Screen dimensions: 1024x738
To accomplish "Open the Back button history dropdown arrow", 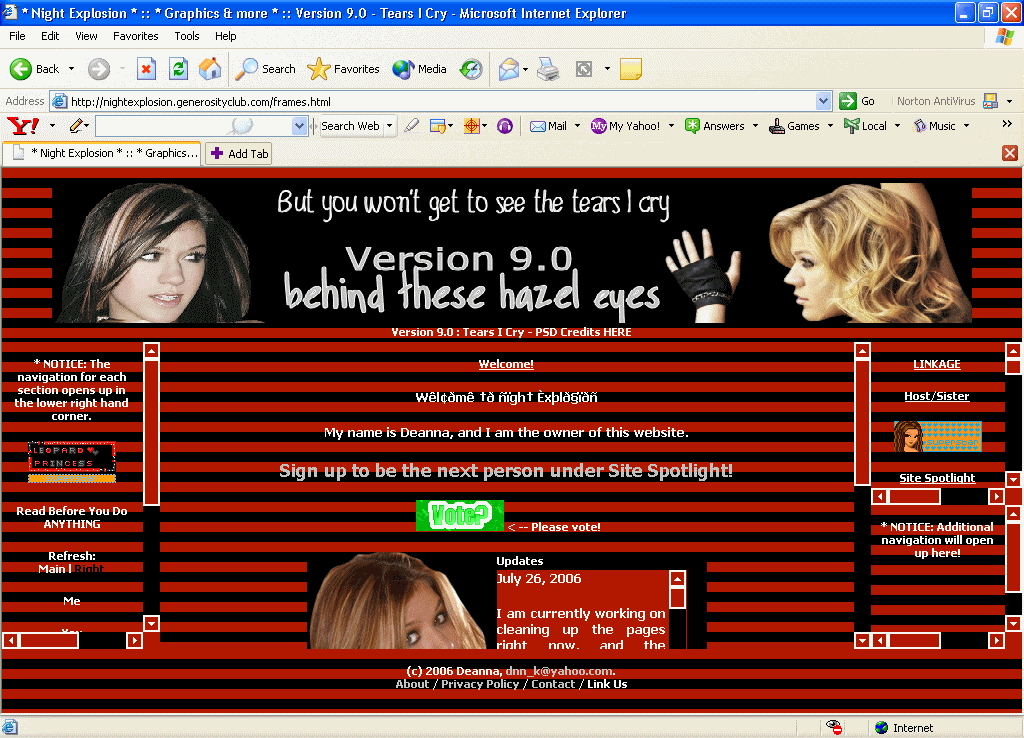I will click(71, 69).
